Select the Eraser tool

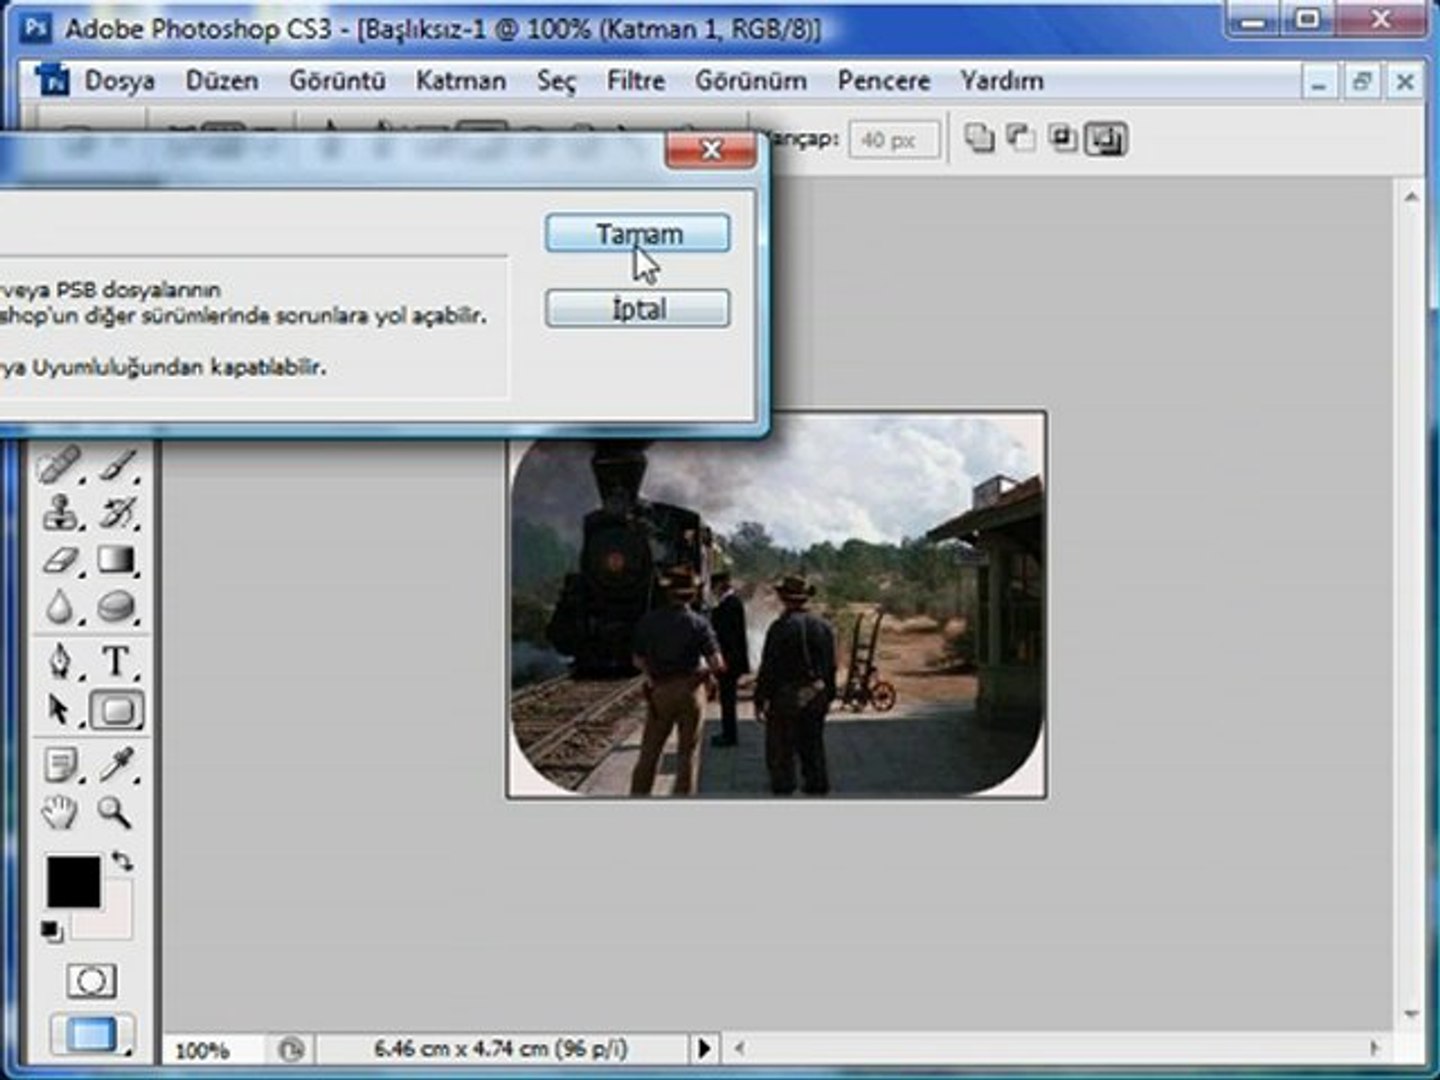[x=59, y=560]
